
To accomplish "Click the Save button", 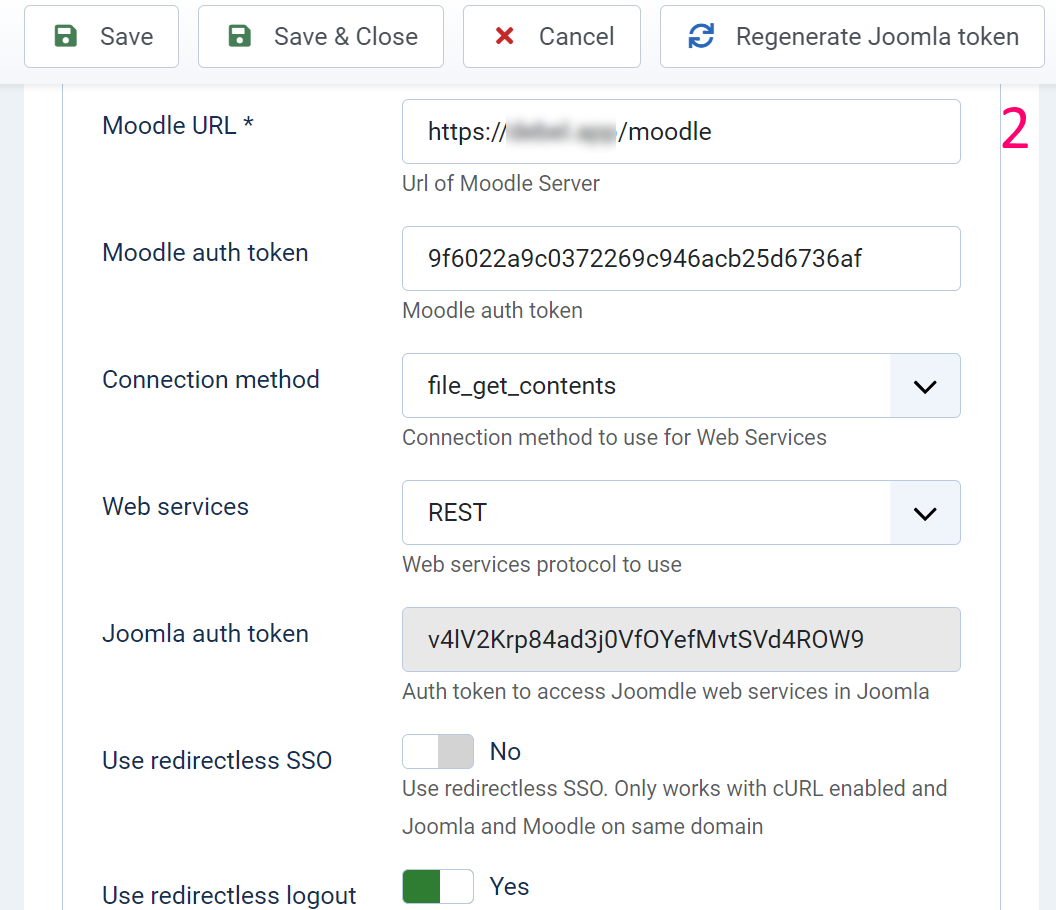I will tap(101, 36).
